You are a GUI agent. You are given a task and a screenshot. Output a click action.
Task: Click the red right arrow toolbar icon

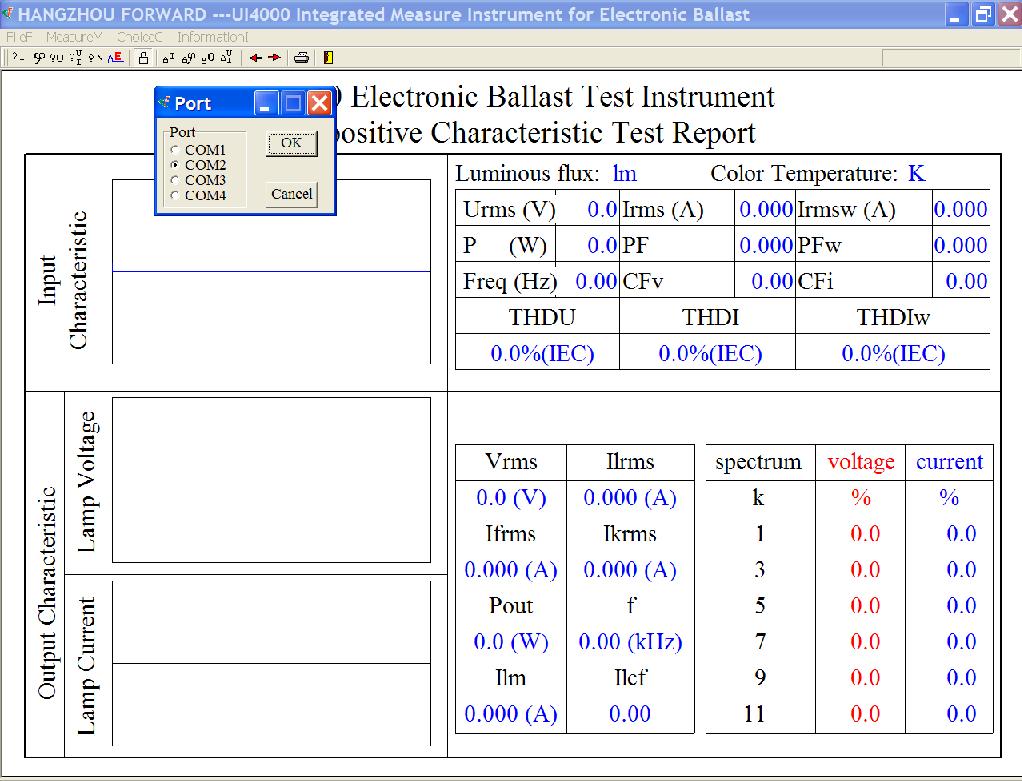(x=273, y=57)
